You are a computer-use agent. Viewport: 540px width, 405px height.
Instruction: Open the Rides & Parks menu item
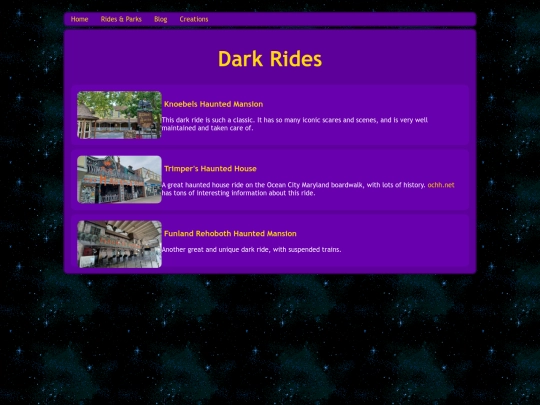[x=121, y=19]
